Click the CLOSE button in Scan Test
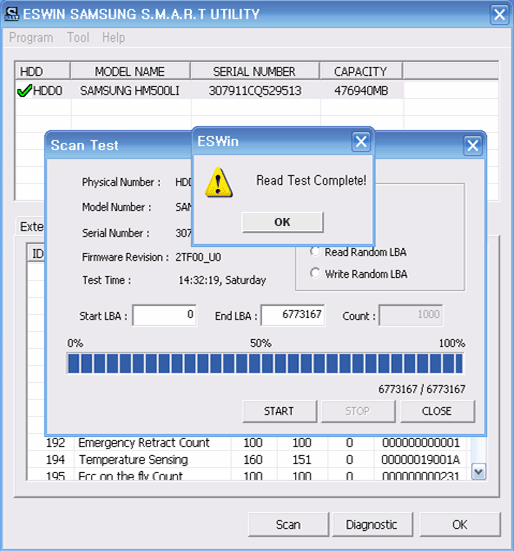 [x=437, y=411]
